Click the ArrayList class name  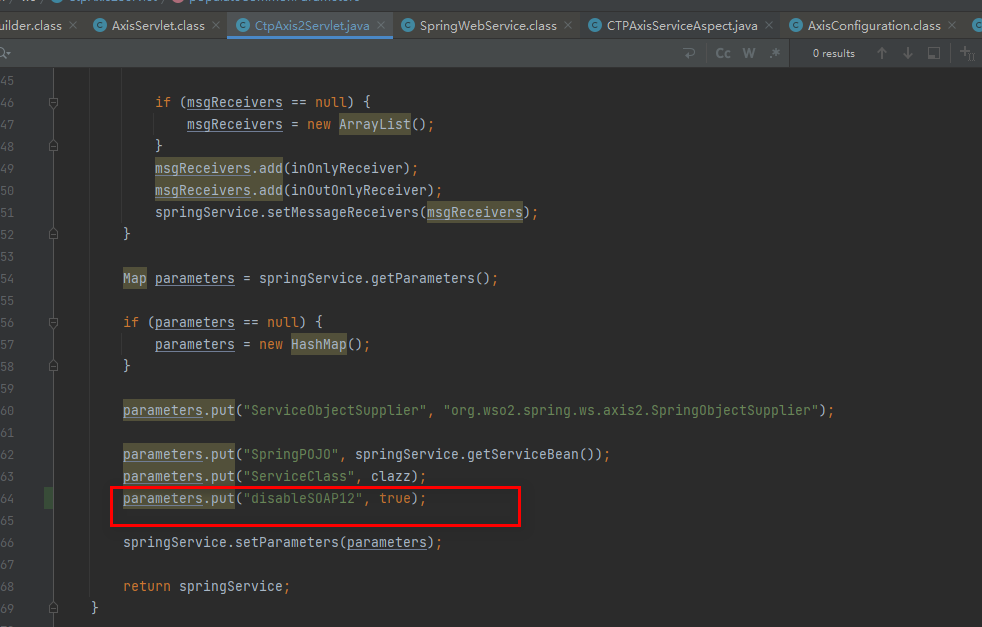click(375, 124)
